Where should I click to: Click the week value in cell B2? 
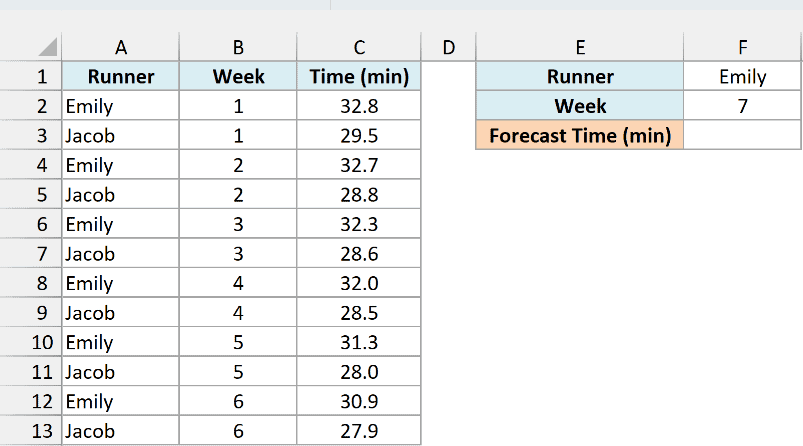[238, 106]
